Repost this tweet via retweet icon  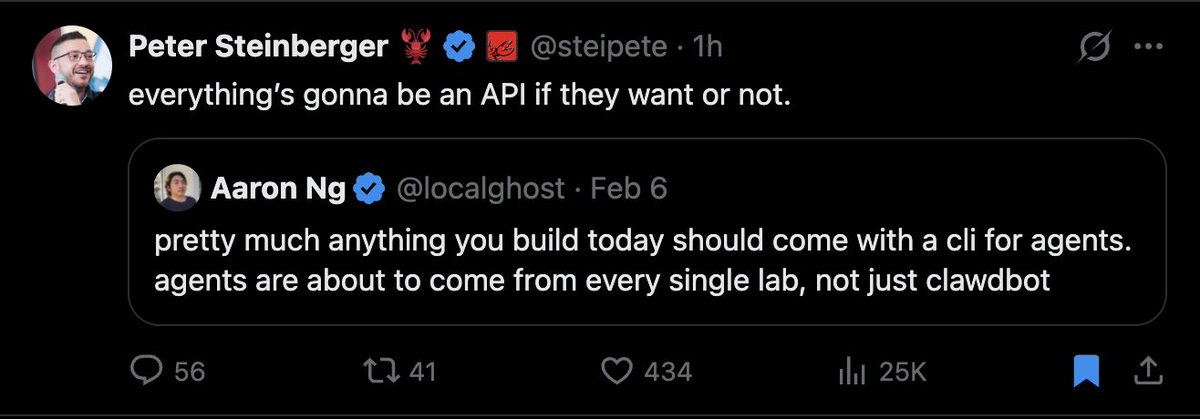pyautogui.click(x=383, y=372)
